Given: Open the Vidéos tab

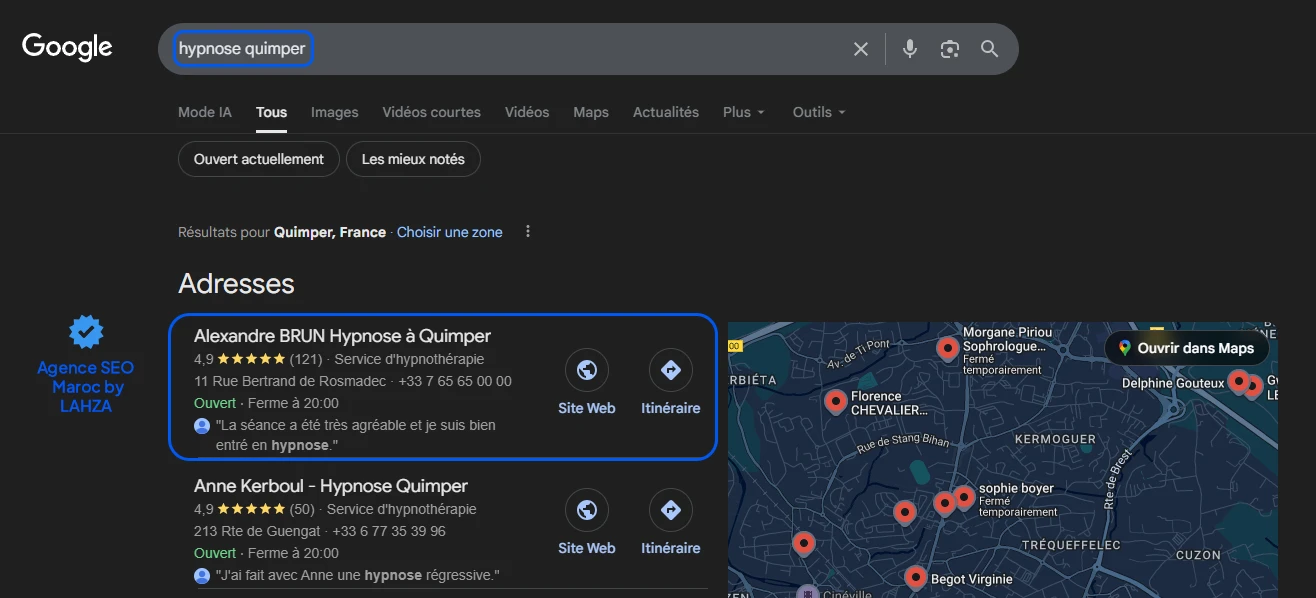Looking at the screenshot, I should [527, 112].
